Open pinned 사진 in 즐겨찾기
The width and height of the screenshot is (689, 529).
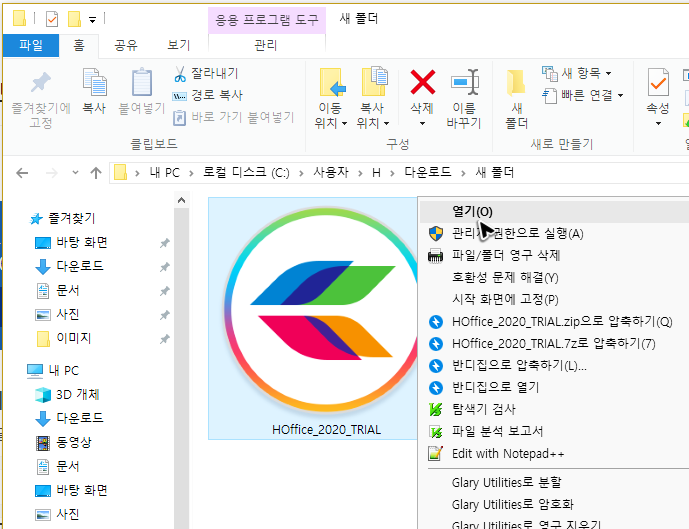tap(68, 315)
